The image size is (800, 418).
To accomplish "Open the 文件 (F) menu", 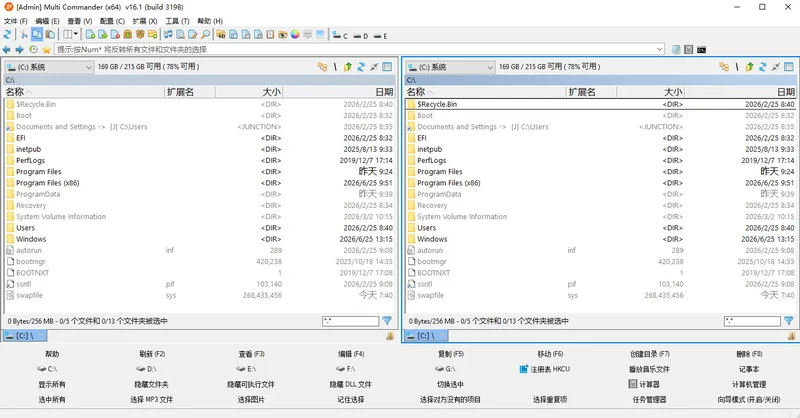I will tap(15, 21).
